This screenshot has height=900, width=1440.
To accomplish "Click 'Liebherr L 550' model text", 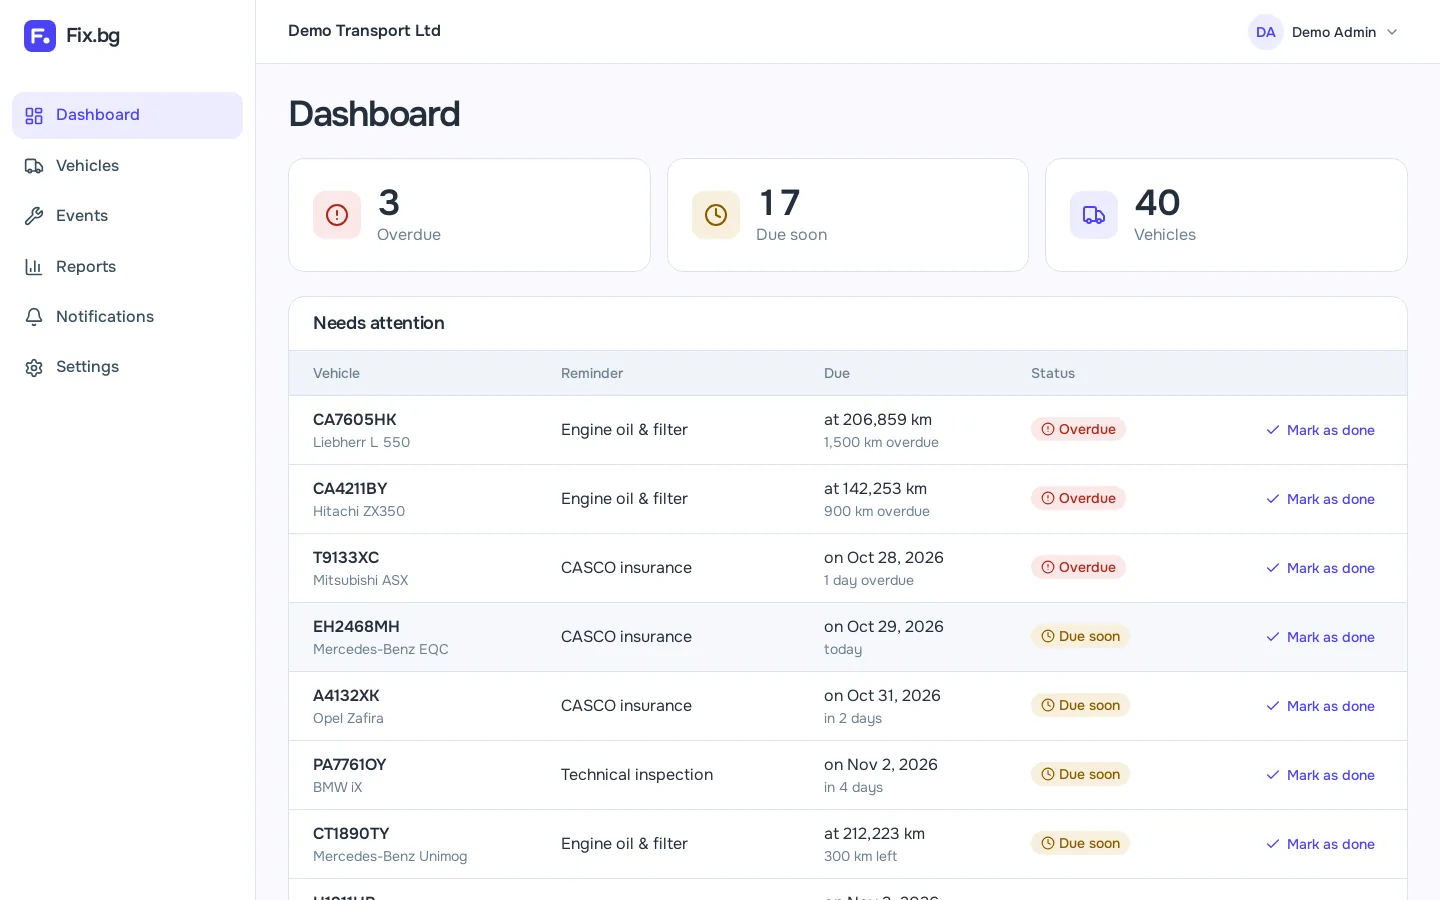I will click(361, 443).
